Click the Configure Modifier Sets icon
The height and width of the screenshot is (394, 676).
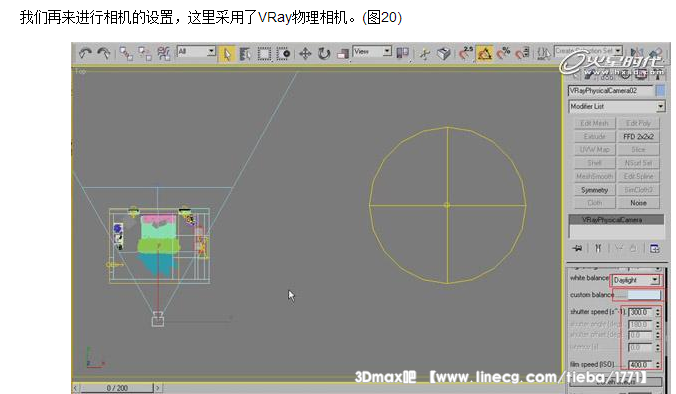(x=654, y=248)
